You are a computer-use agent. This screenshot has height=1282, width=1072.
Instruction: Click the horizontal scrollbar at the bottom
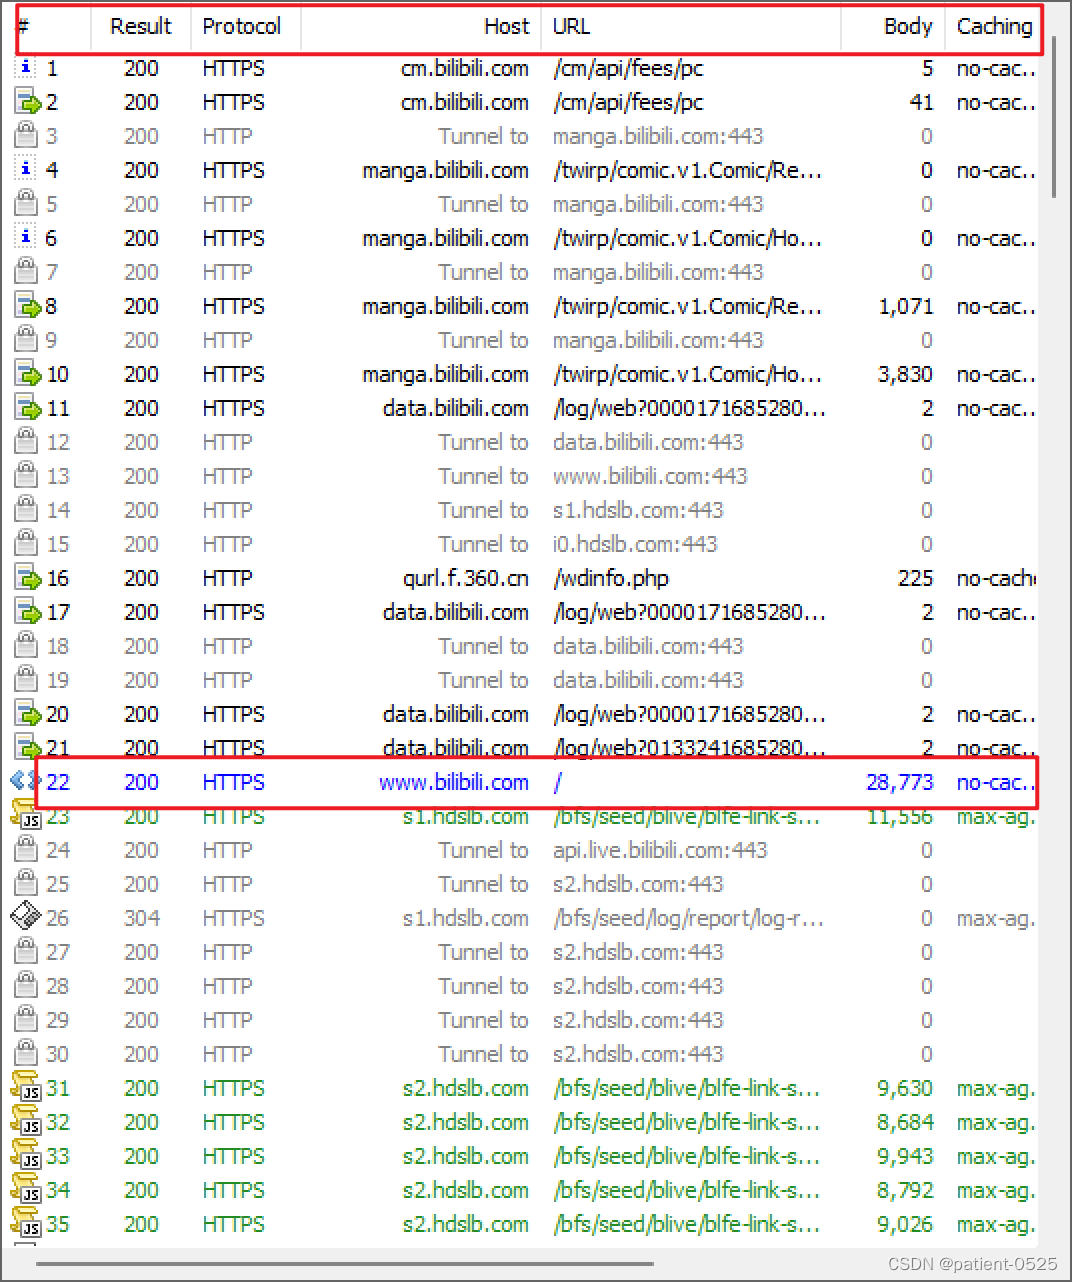click(x=344, y=1264)
